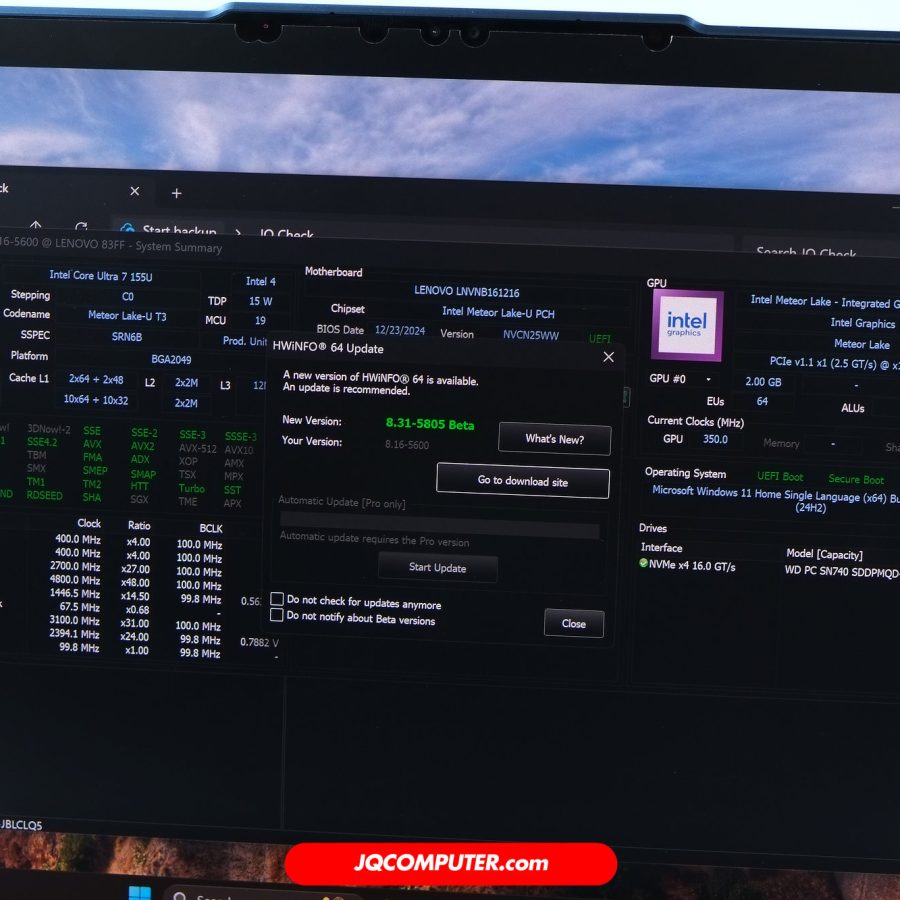This screenshot has height=900, width=900.
Task: Click the 'SSE4.2' feature flag
Action: click(x=42, y=442)
